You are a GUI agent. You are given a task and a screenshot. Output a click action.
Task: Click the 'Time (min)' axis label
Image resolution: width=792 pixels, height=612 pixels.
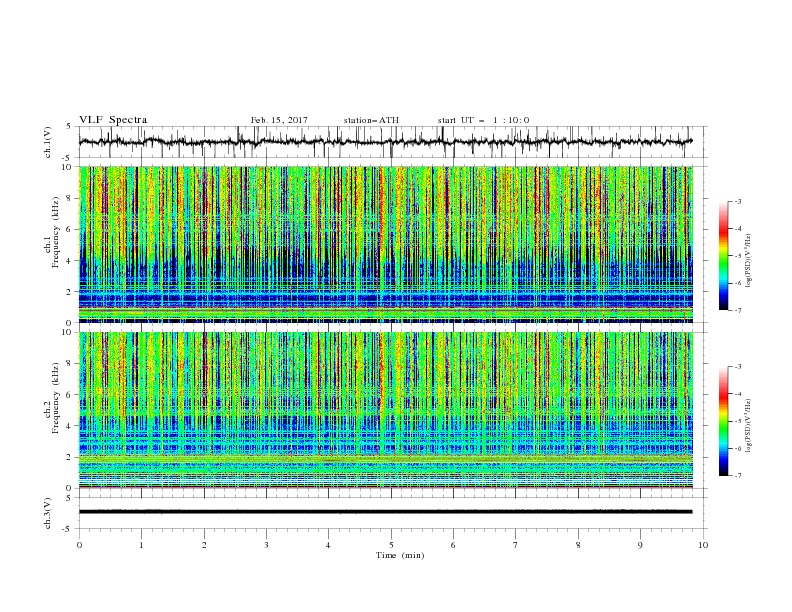click(x=400, y=555)
